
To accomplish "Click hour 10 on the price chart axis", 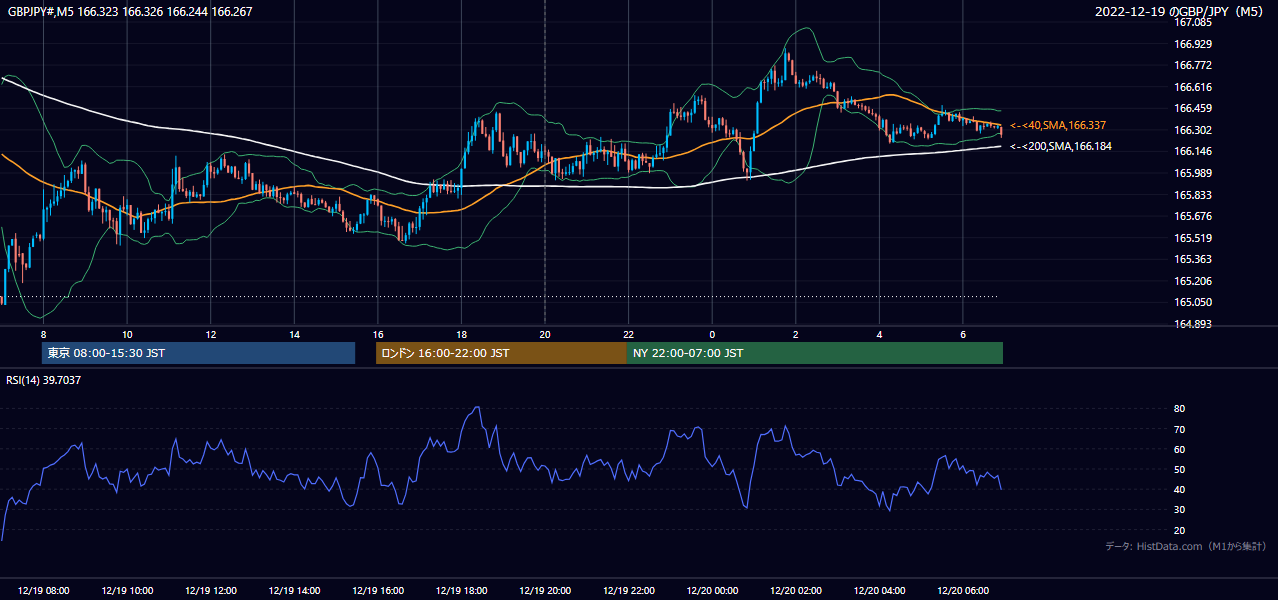I will coord(127,334).
